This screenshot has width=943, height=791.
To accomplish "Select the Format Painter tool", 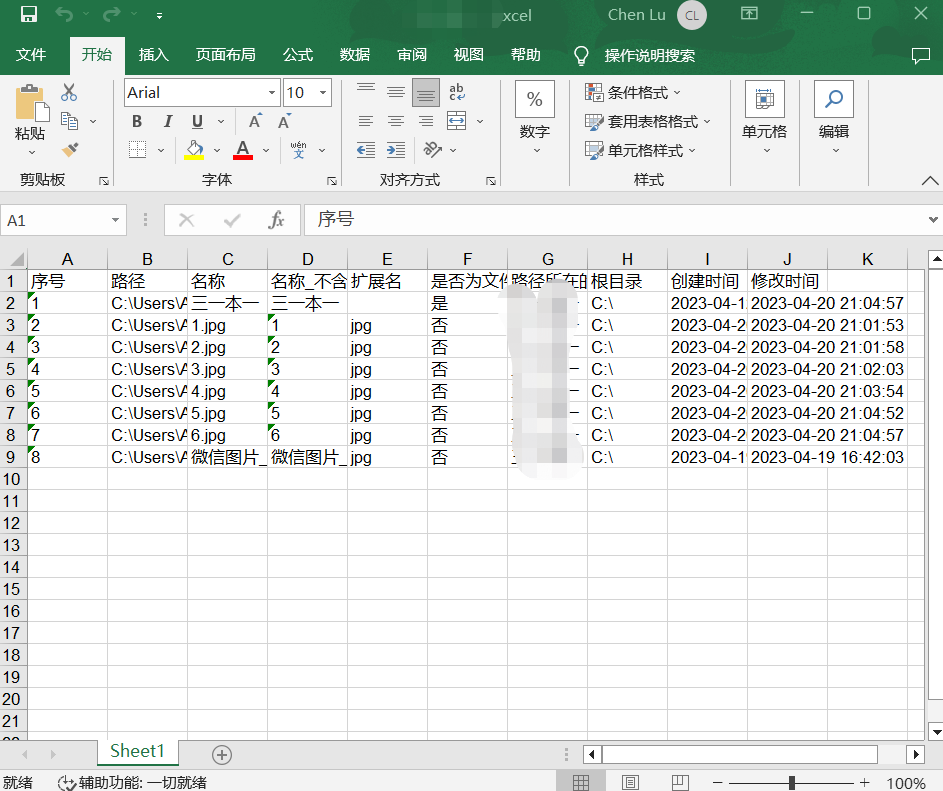I will pos(68,150).
